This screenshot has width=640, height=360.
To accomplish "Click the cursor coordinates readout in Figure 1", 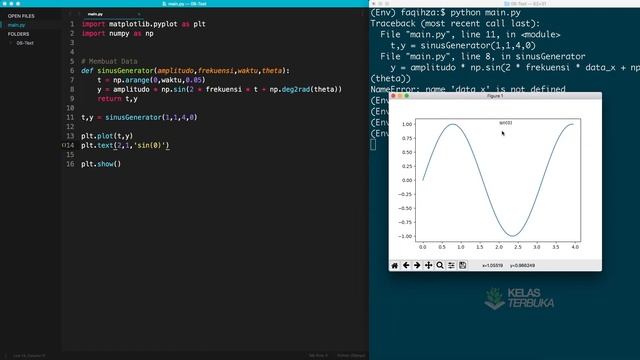I will pos(509,265).
